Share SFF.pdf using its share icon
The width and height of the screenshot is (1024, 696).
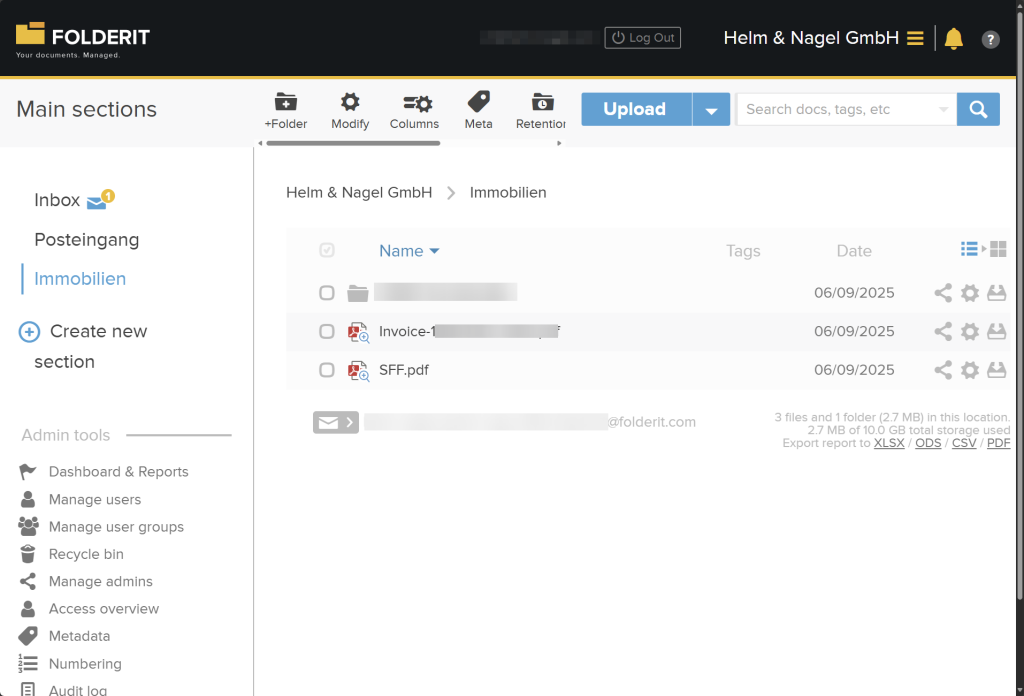(x=942, y=370)
